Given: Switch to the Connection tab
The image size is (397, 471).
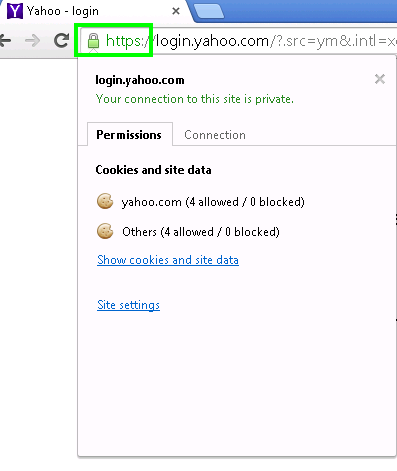Looking at the screenshot, I should click(x=215, y=135).
